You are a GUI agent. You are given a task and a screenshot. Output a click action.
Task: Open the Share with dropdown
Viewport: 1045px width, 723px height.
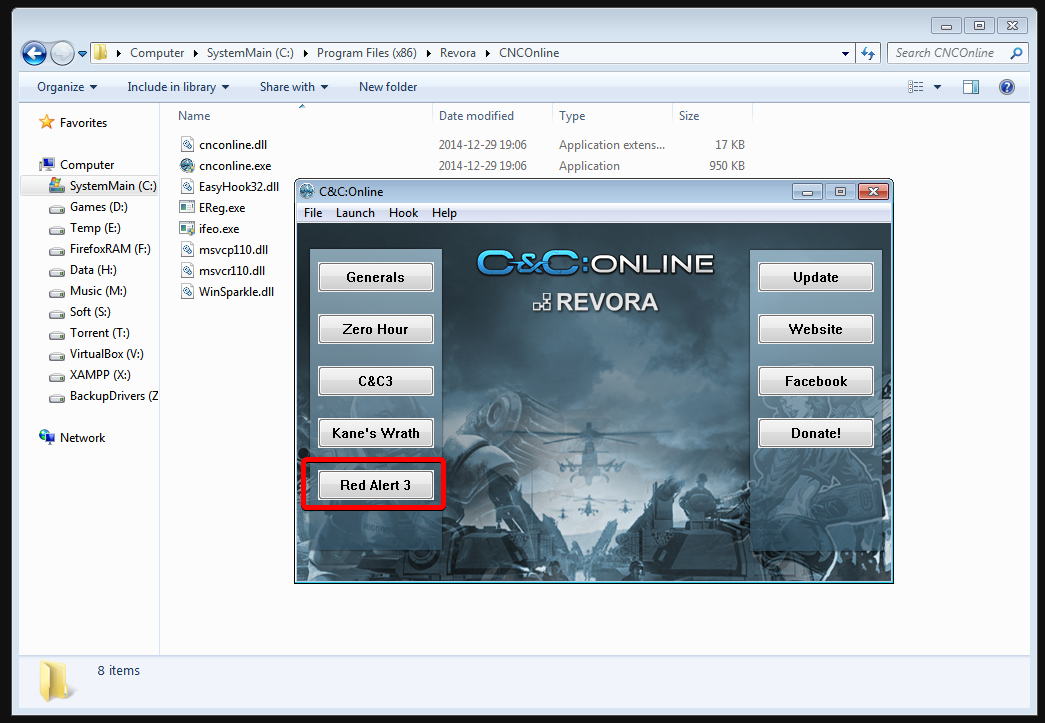coord(293,87)
